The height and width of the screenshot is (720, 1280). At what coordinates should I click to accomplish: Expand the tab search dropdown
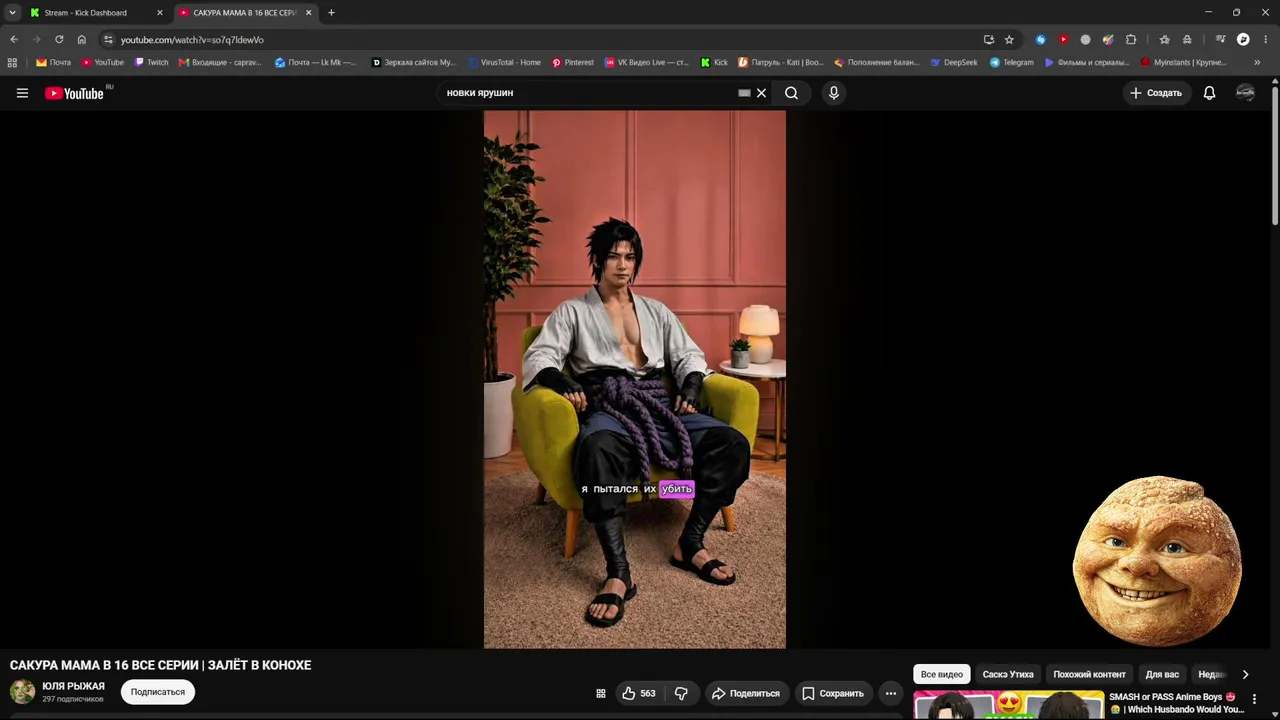click(11, 13)
